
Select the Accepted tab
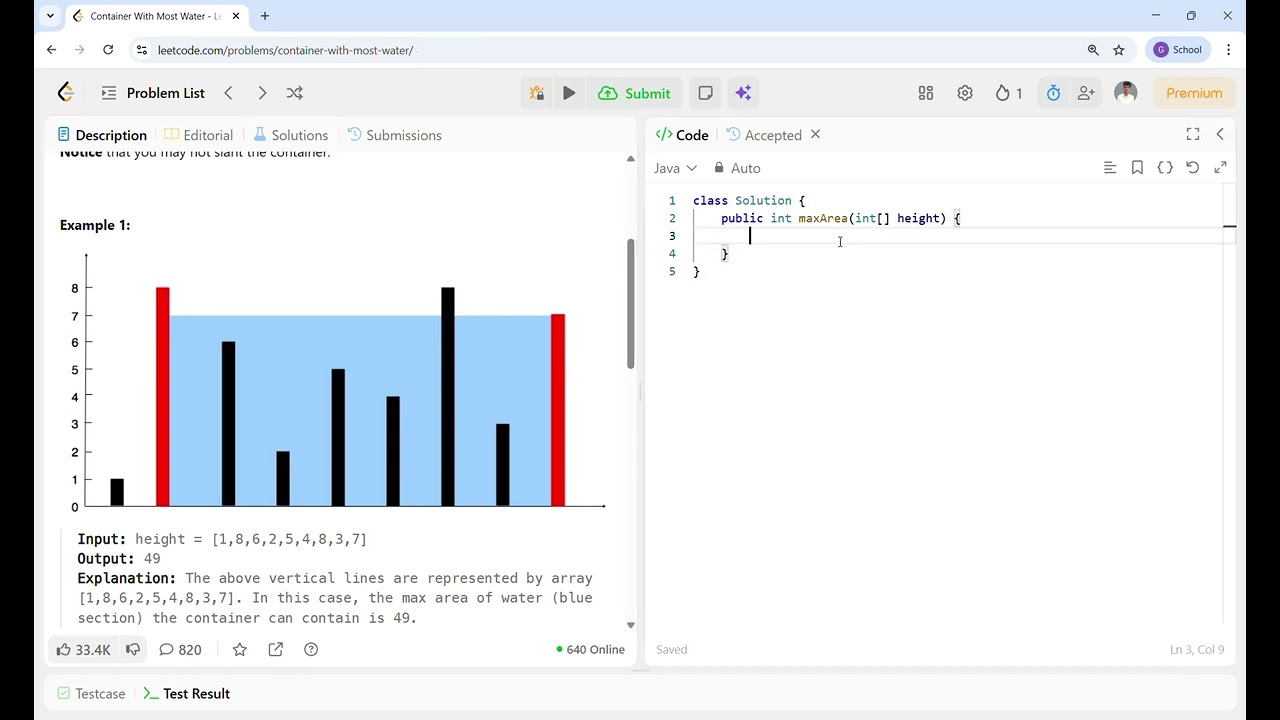tap(764, 135)
